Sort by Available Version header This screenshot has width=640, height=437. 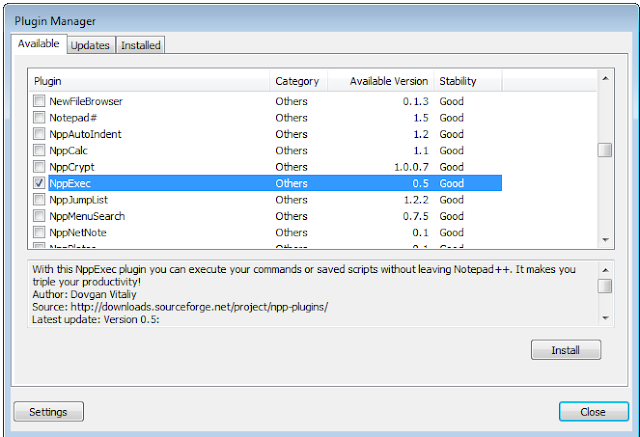tap(381, 81)
